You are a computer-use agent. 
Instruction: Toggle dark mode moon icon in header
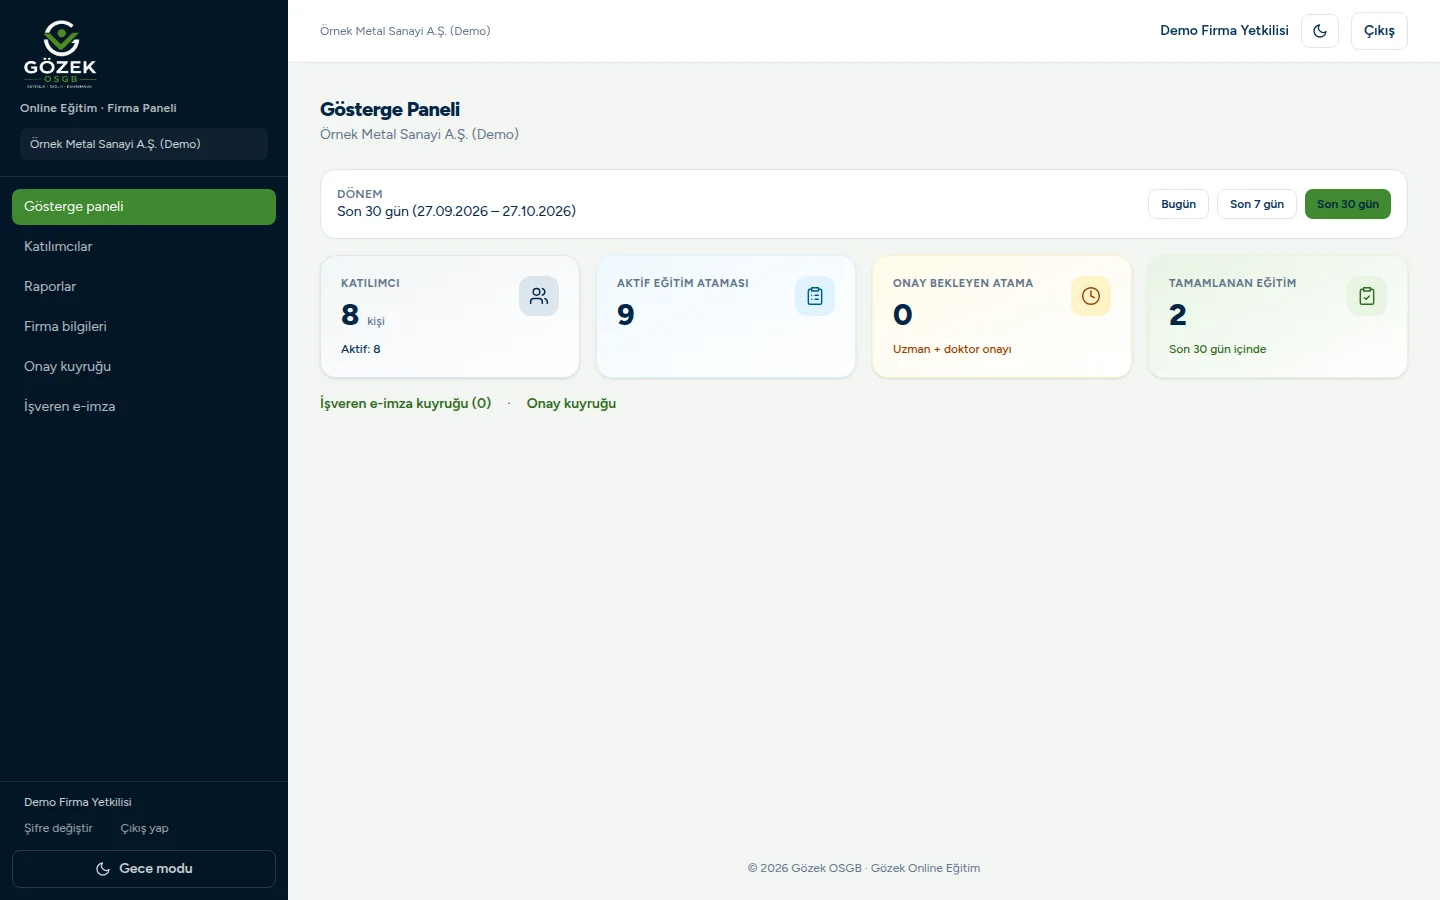(x=1320, y=31)
